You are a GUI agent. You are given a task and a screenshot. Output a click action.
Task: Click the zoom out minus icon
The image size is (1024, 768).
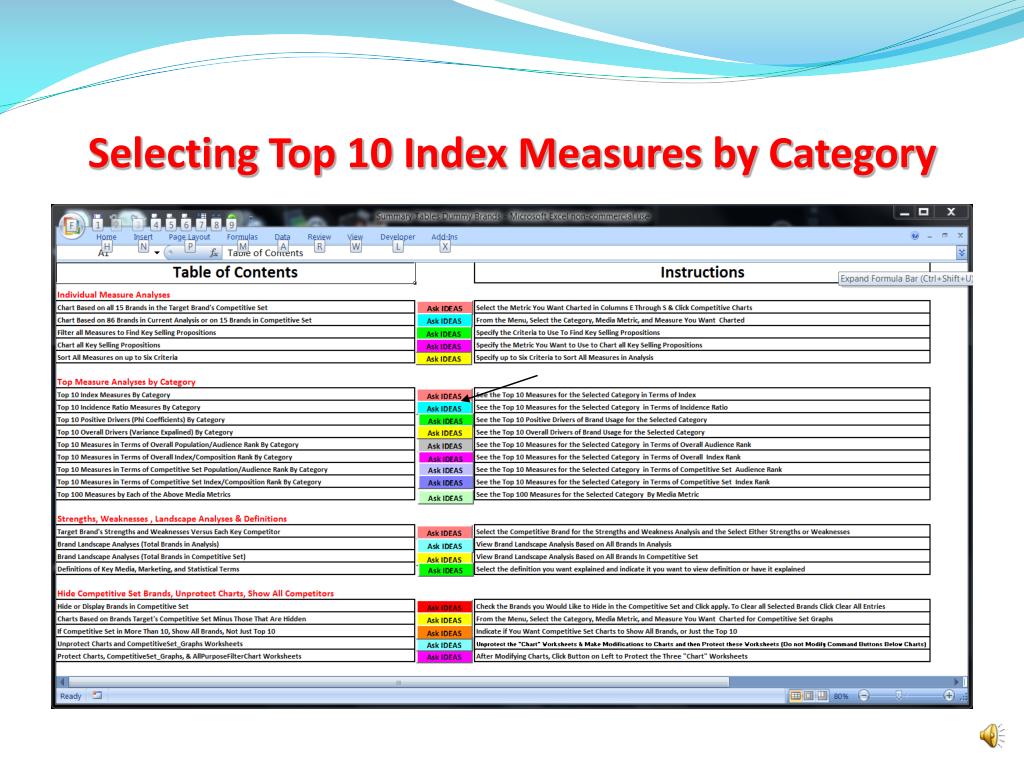tap(863, 696)
